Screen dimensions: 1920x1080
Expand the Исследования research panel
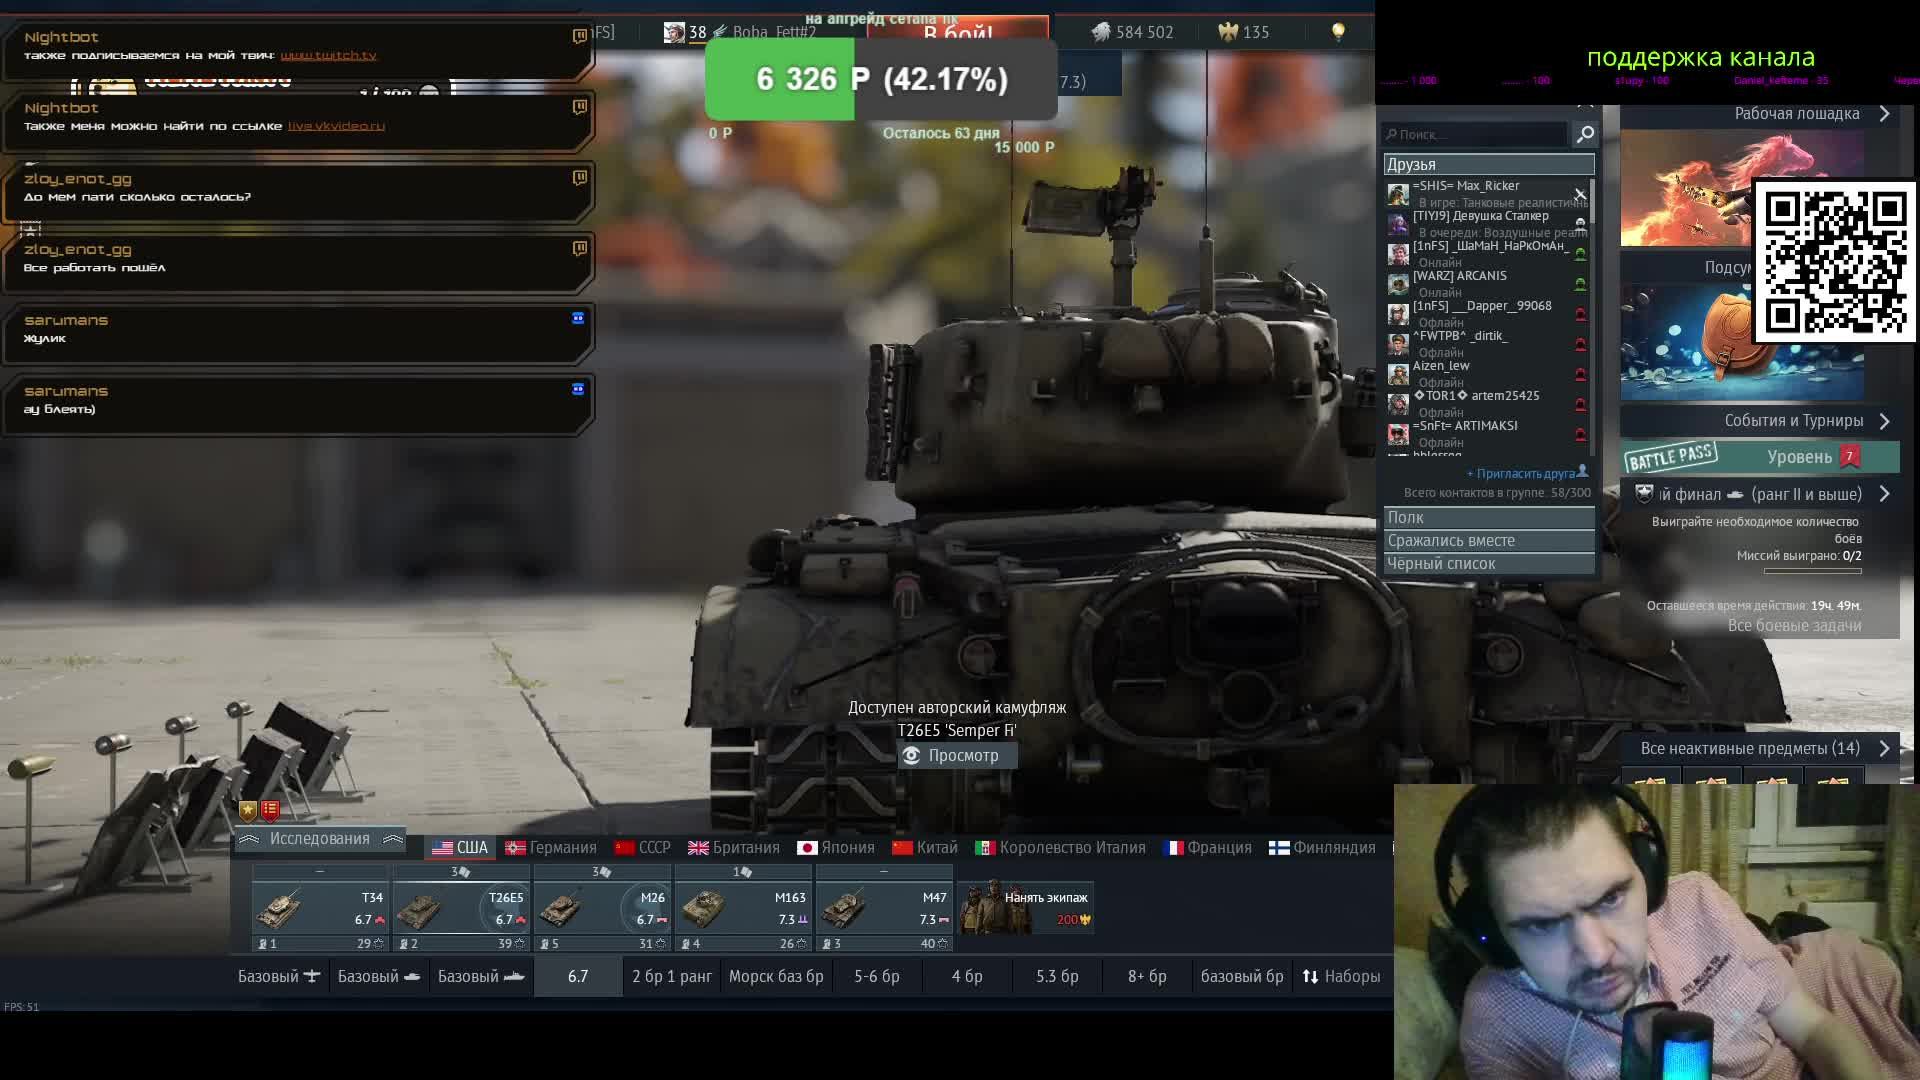click(x=320, y=839)
